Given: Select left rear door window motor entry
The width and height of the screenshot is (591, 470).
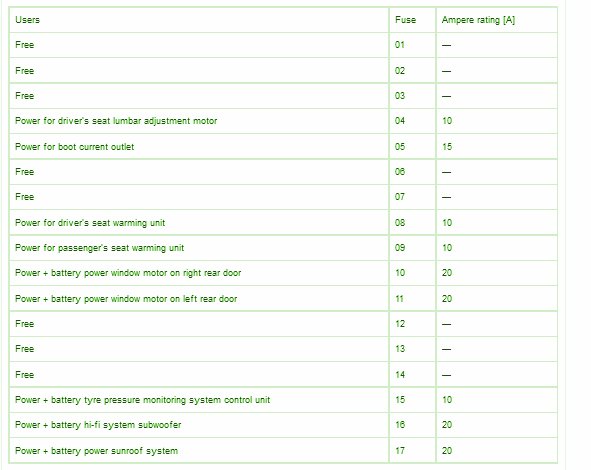Looking at the screenshot, I should (126, 299).
